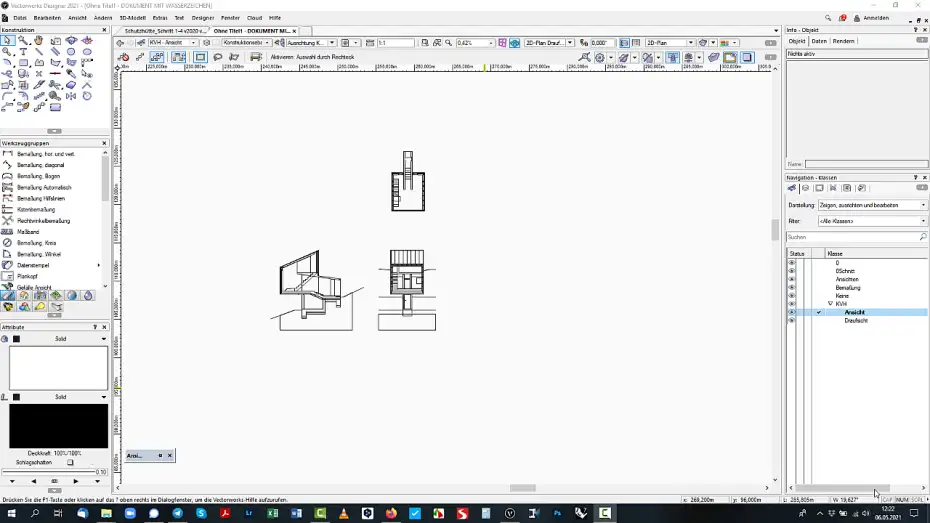
Task: Click the Windows Start button
Action: pos(11,514)
